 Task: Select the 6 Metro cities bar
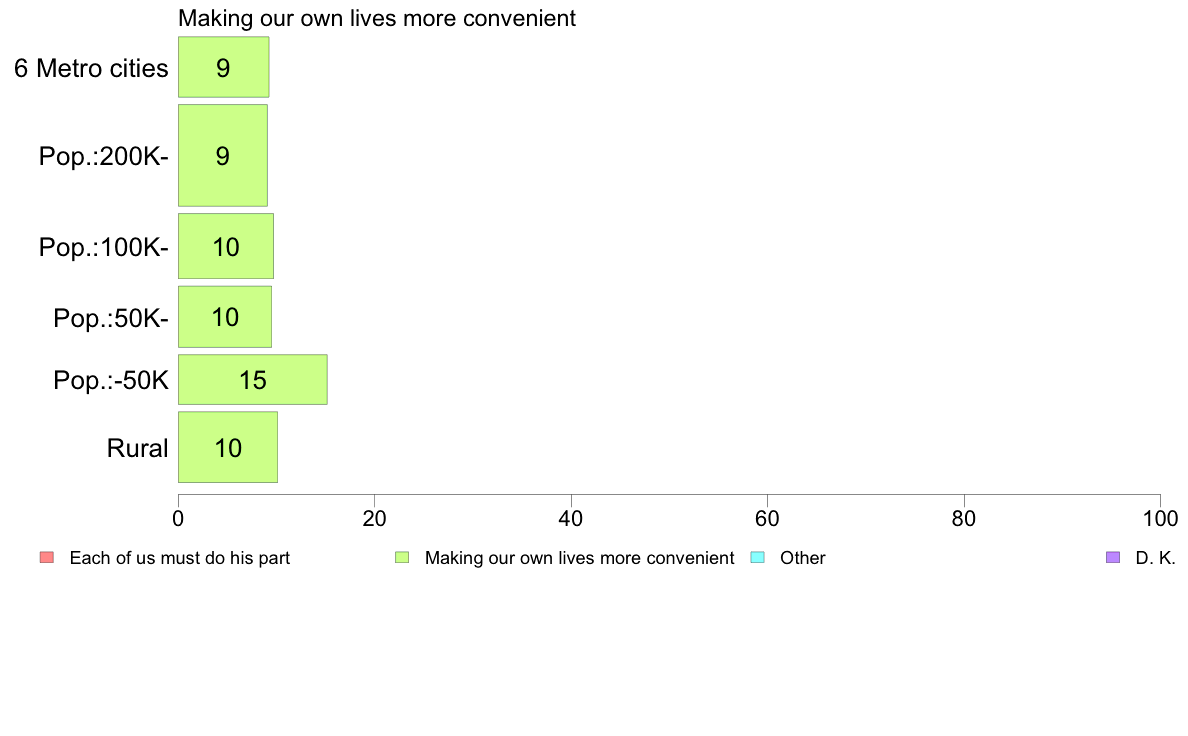point(224,67)
